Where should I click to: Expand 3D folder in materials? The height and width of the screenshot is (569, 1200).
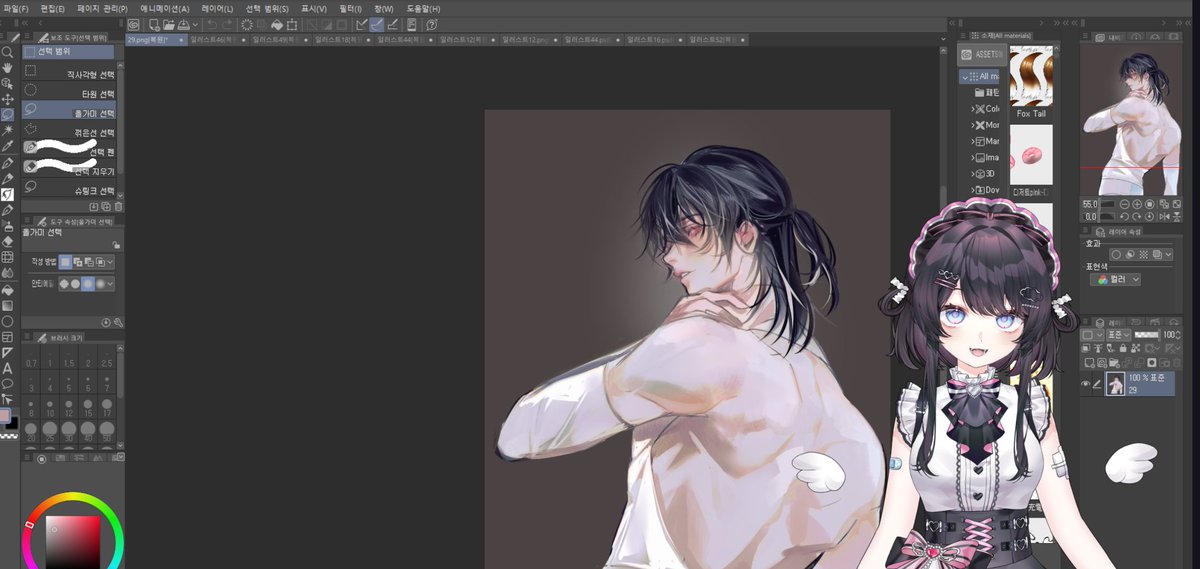pos(973,173)
